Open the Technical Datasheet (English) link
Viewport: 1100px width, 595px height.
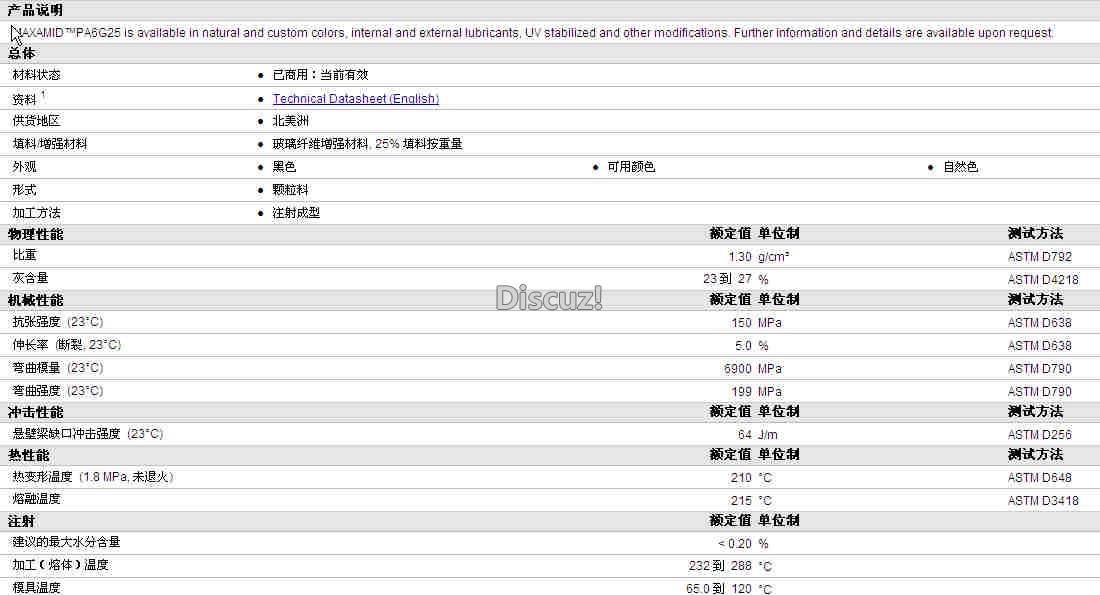(x=356, y=99)
